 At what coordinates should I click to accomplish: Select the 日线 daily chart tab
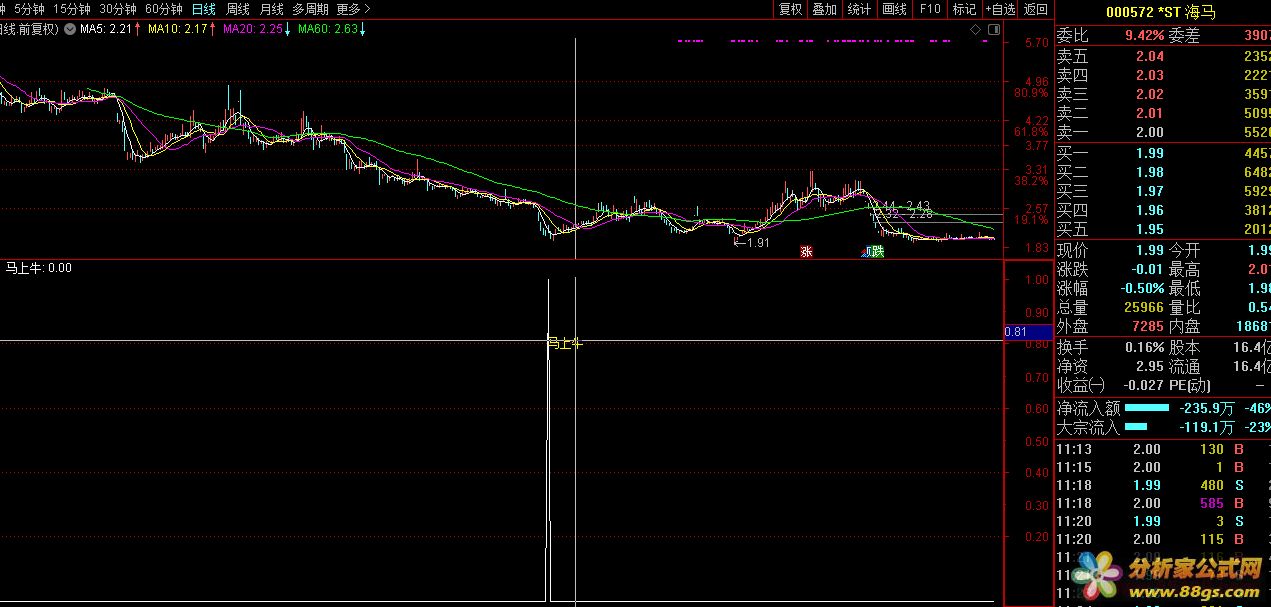[x=204, y=9]
